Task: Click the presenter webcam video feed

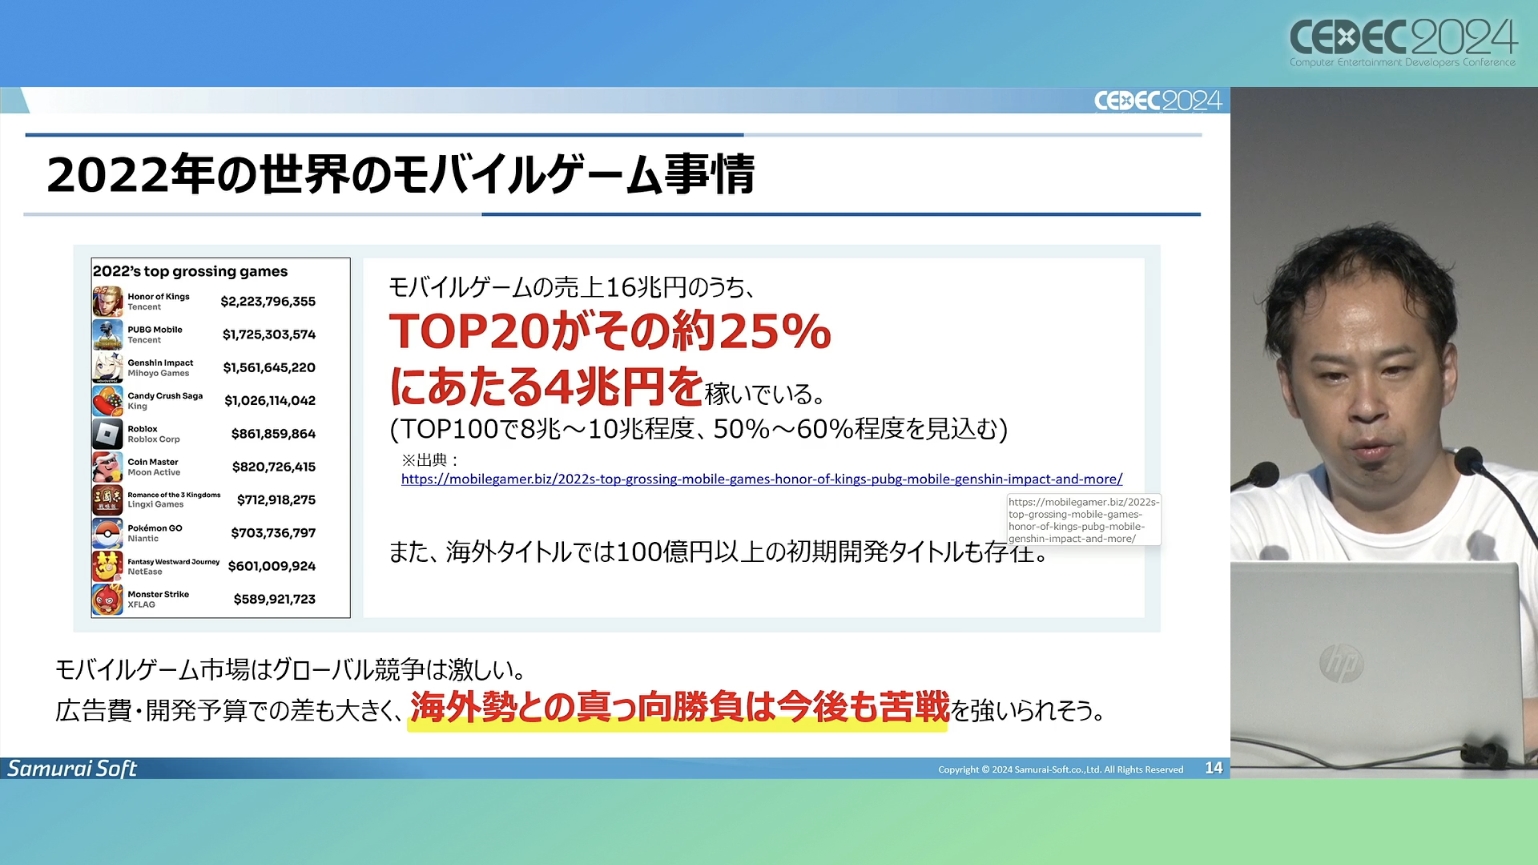Action: 1384,432
